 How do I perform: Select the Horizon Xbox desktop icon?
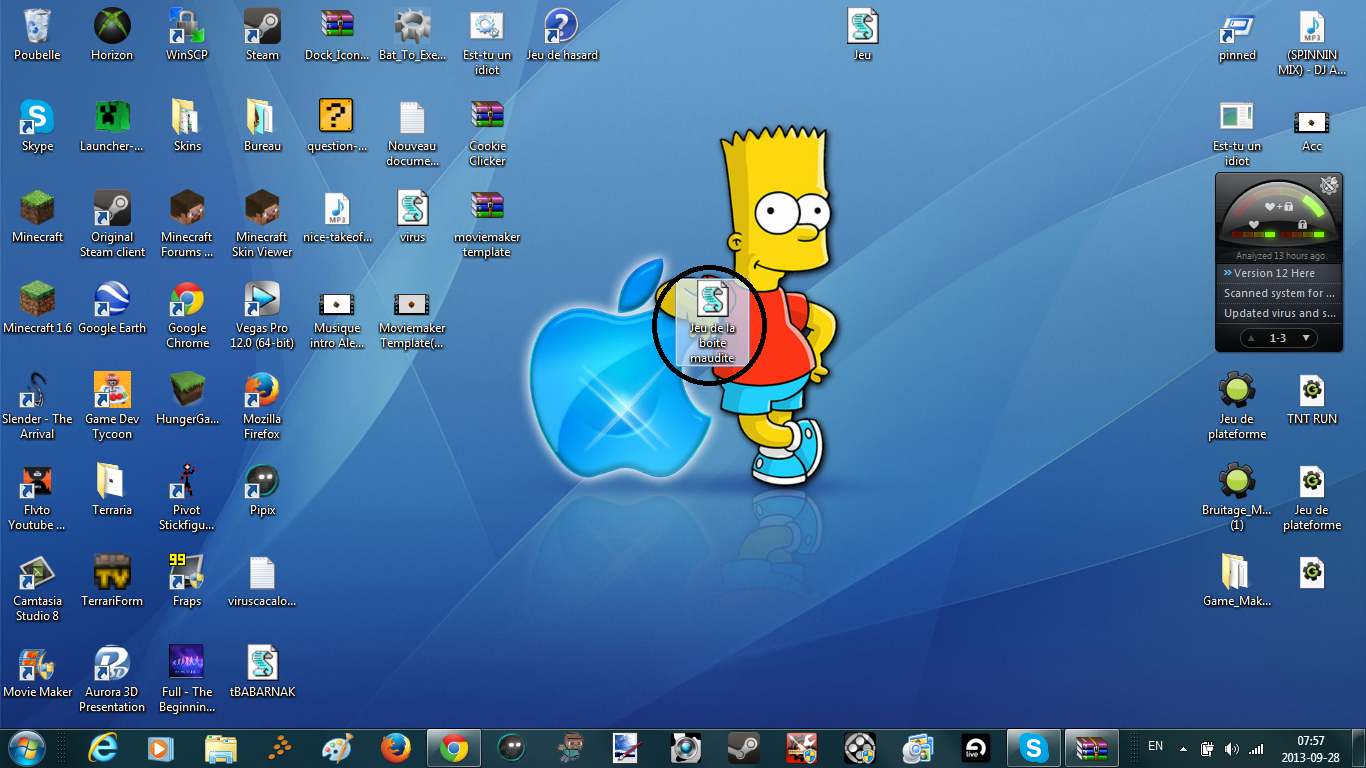click(x=112, y=35)
